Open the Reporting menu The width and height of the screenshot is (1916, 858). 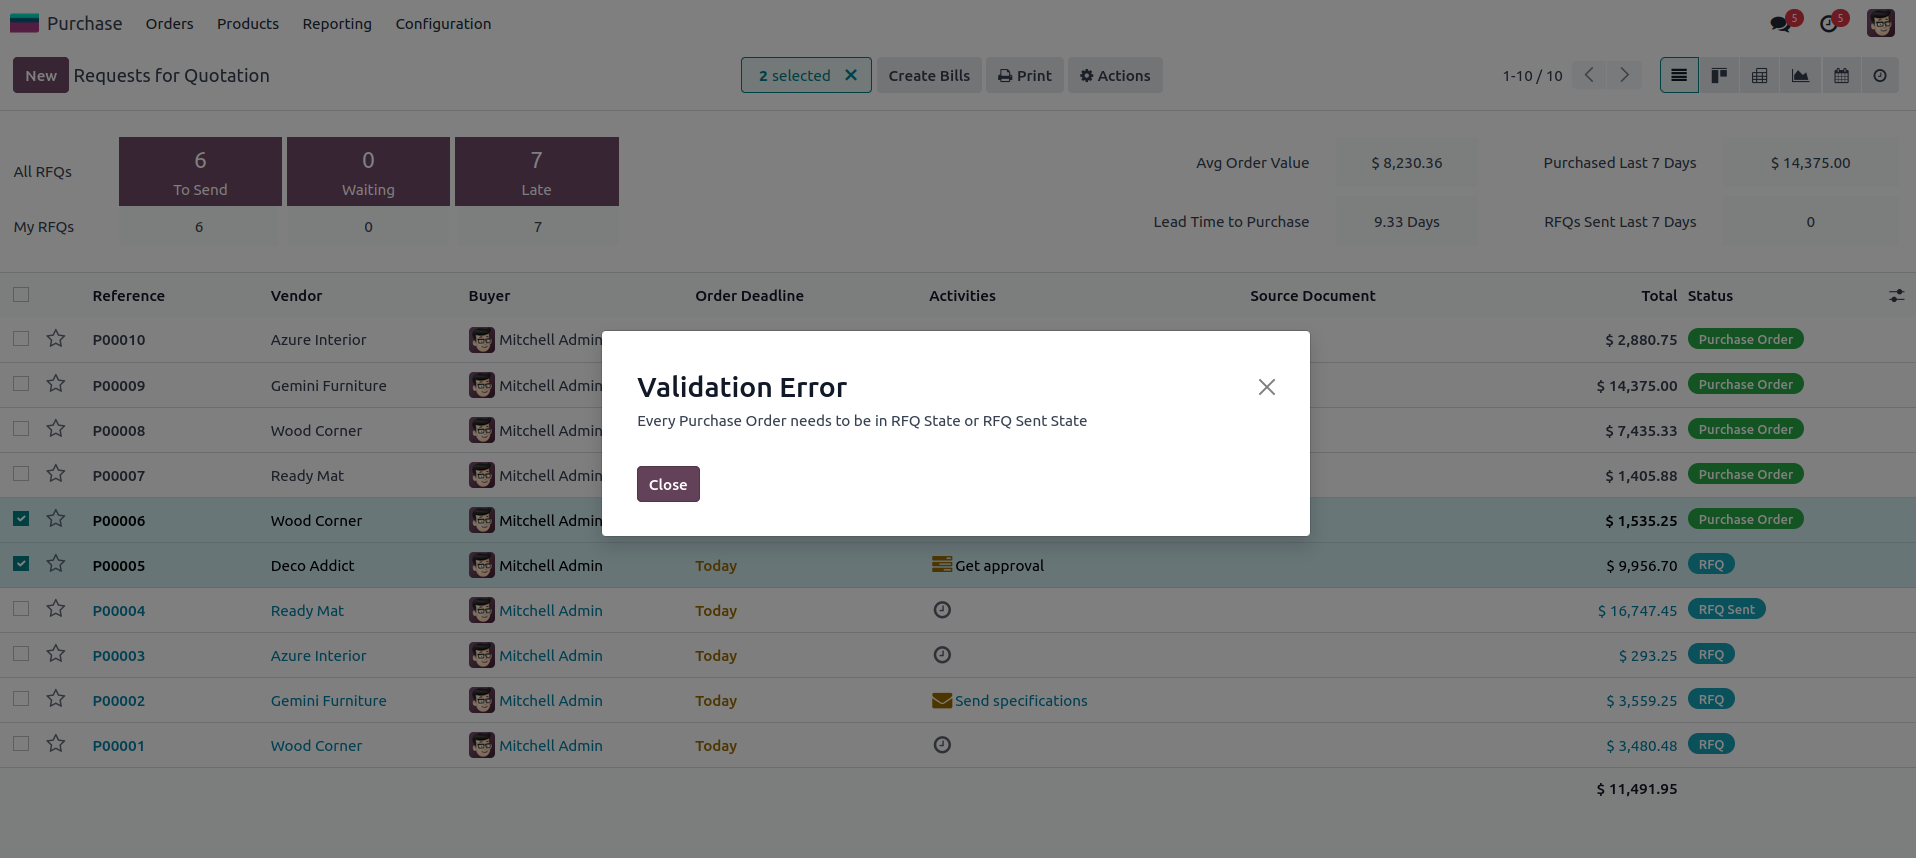(x=337, y=24)
